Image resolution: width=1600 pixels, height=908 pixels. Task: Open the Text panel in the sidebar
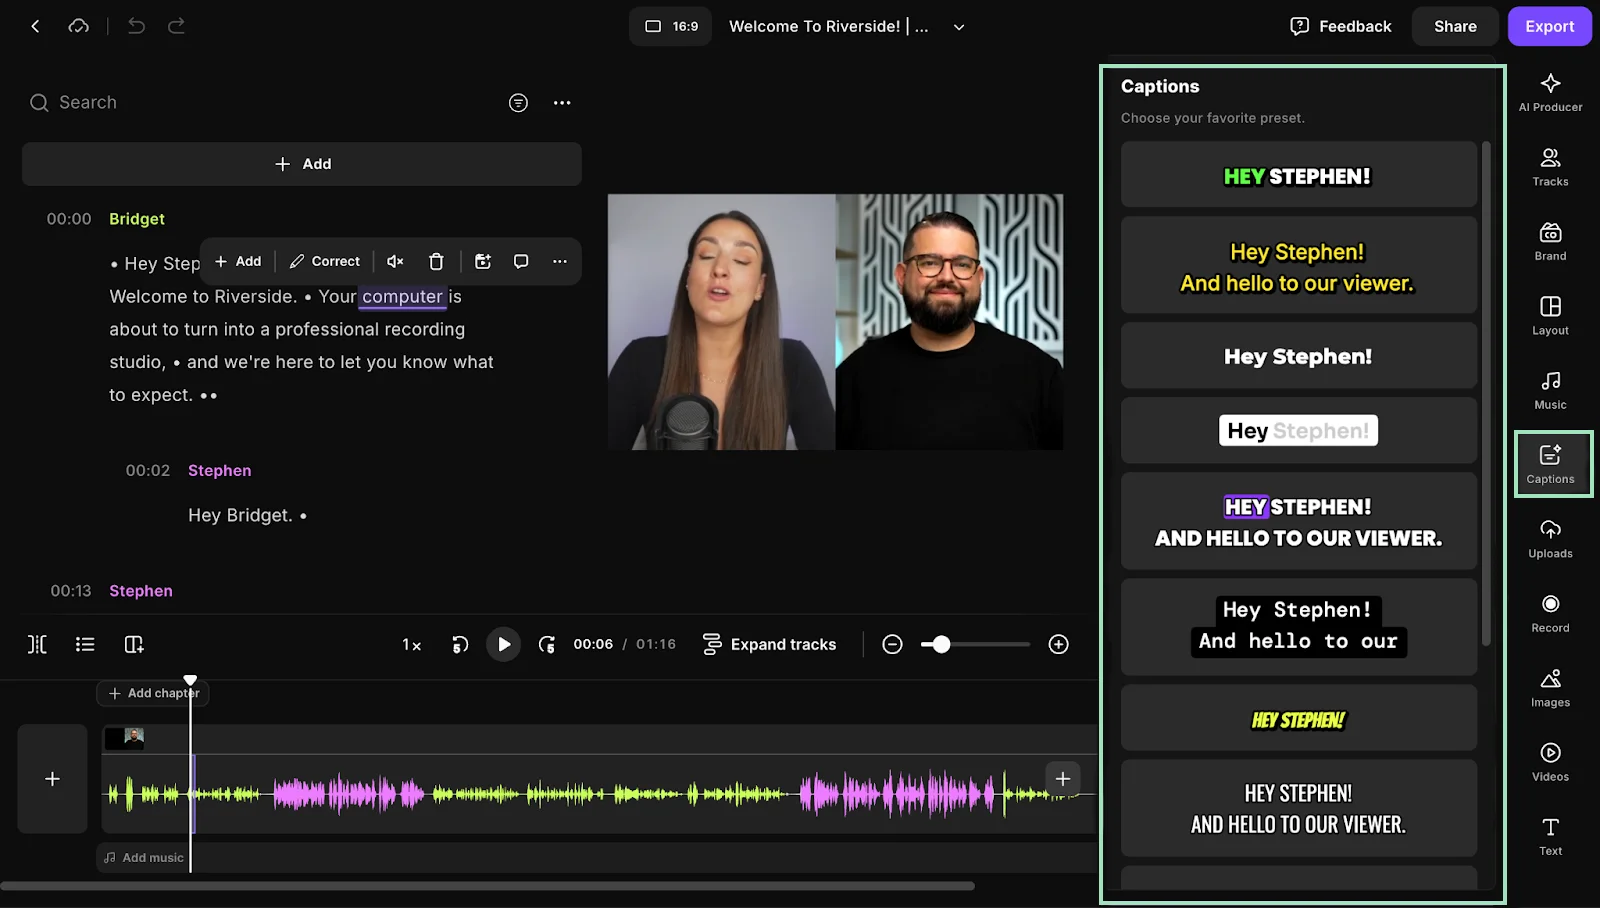(x=1549, y=835)
